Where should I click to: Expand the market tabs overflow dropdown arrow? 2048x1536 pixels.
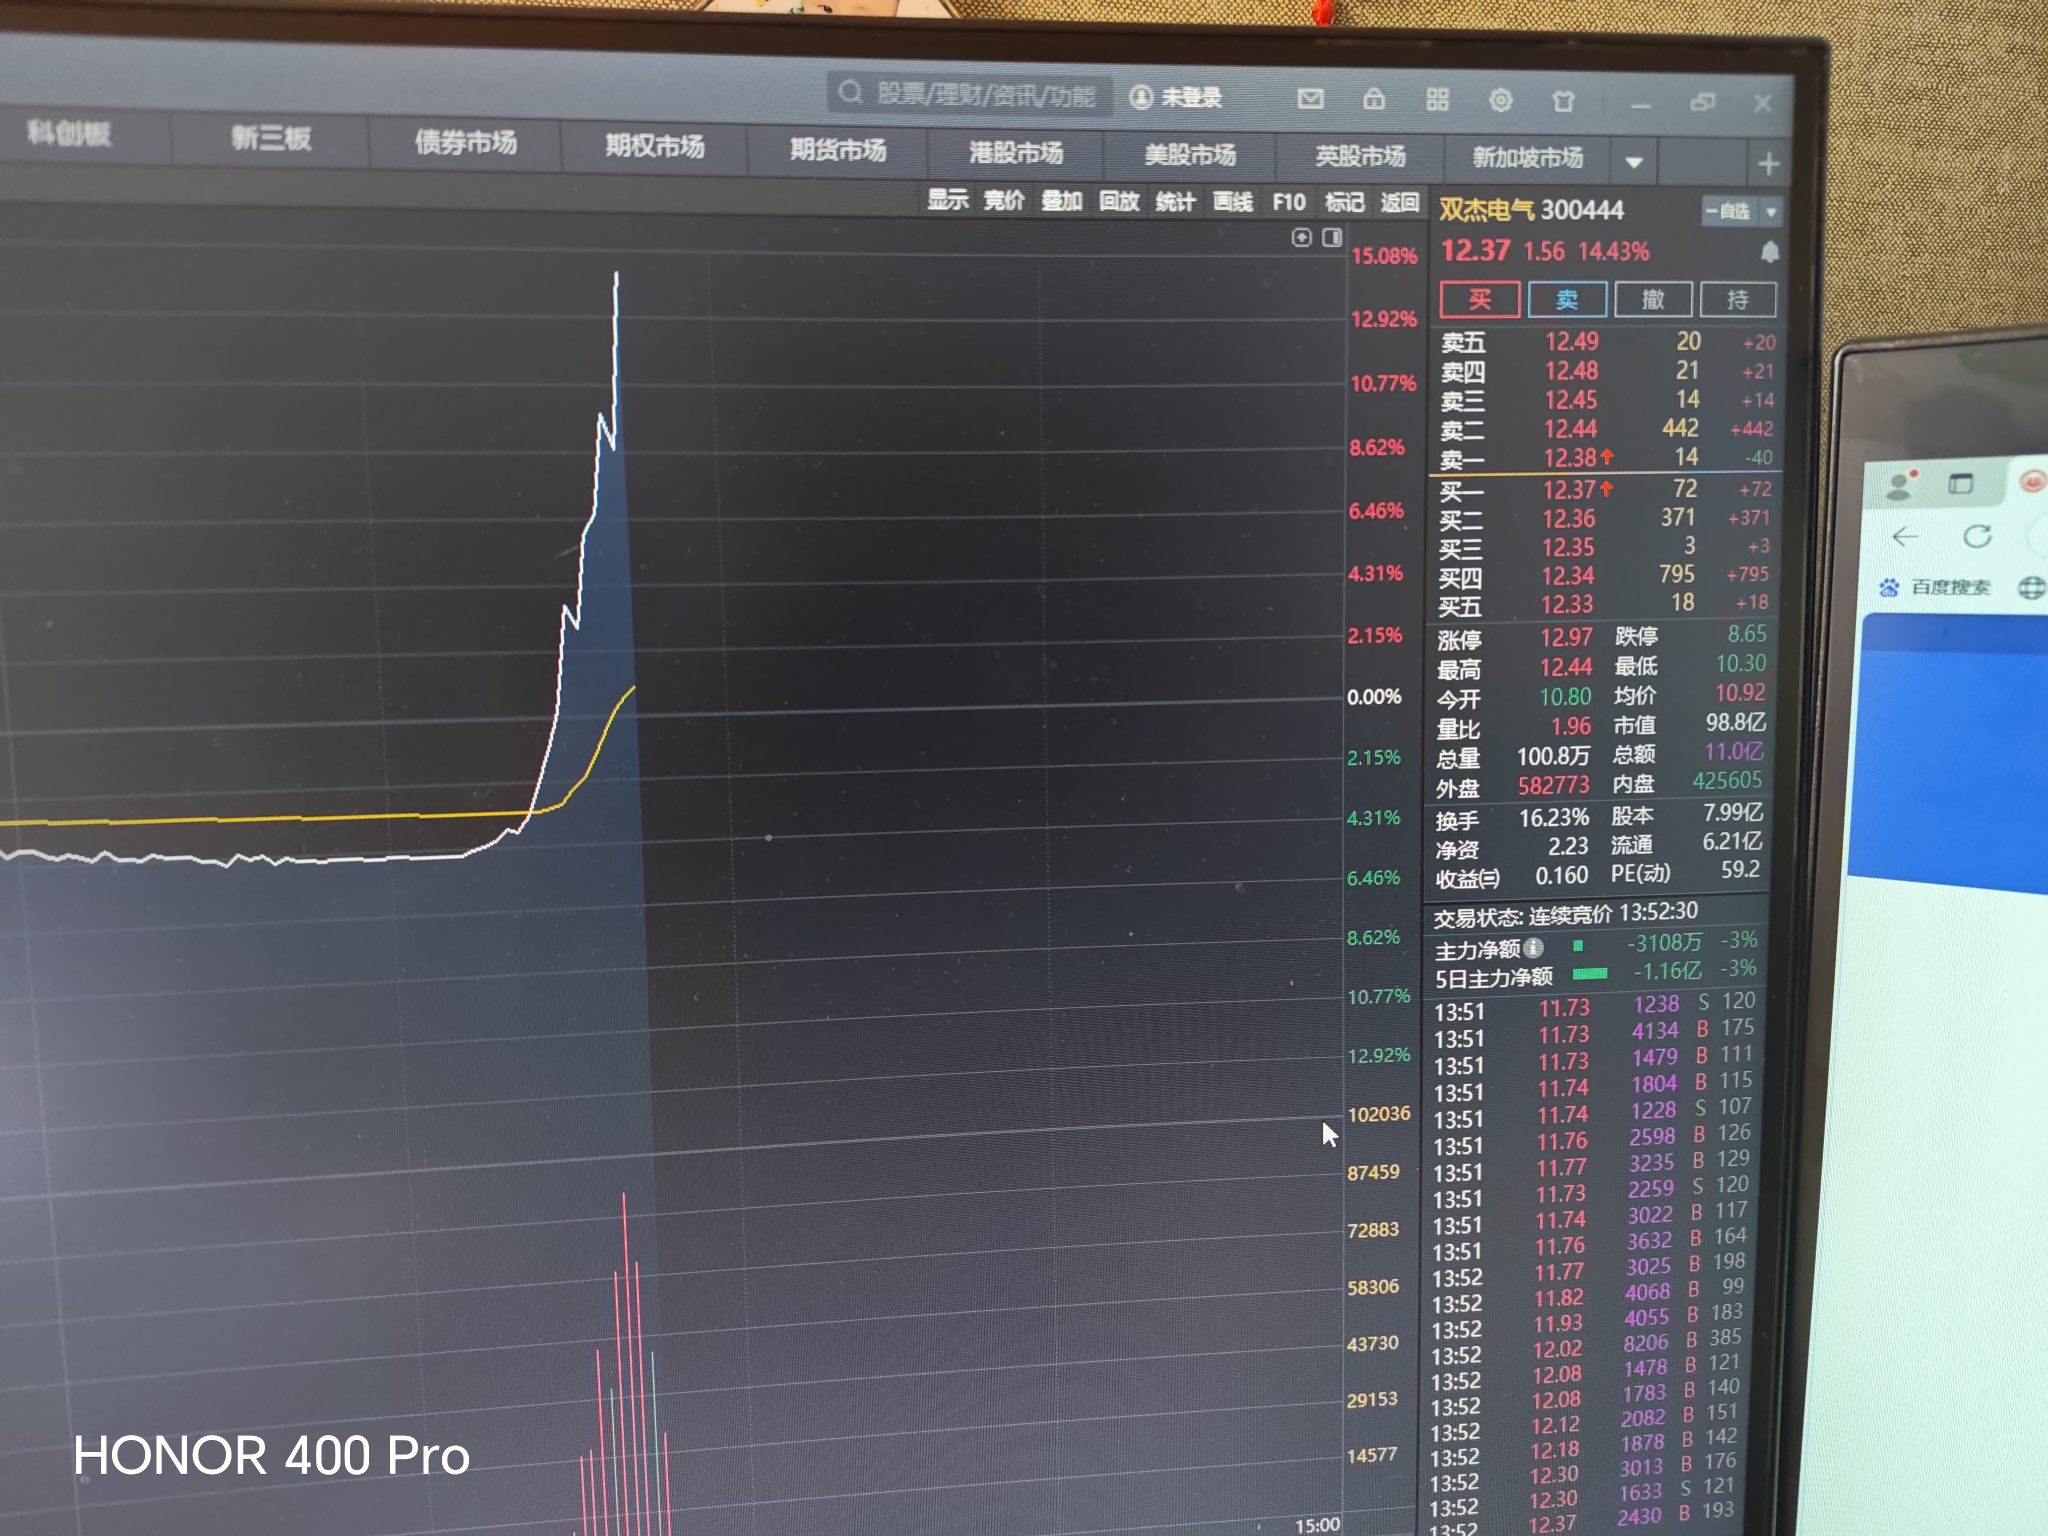tap(1634, 162)
